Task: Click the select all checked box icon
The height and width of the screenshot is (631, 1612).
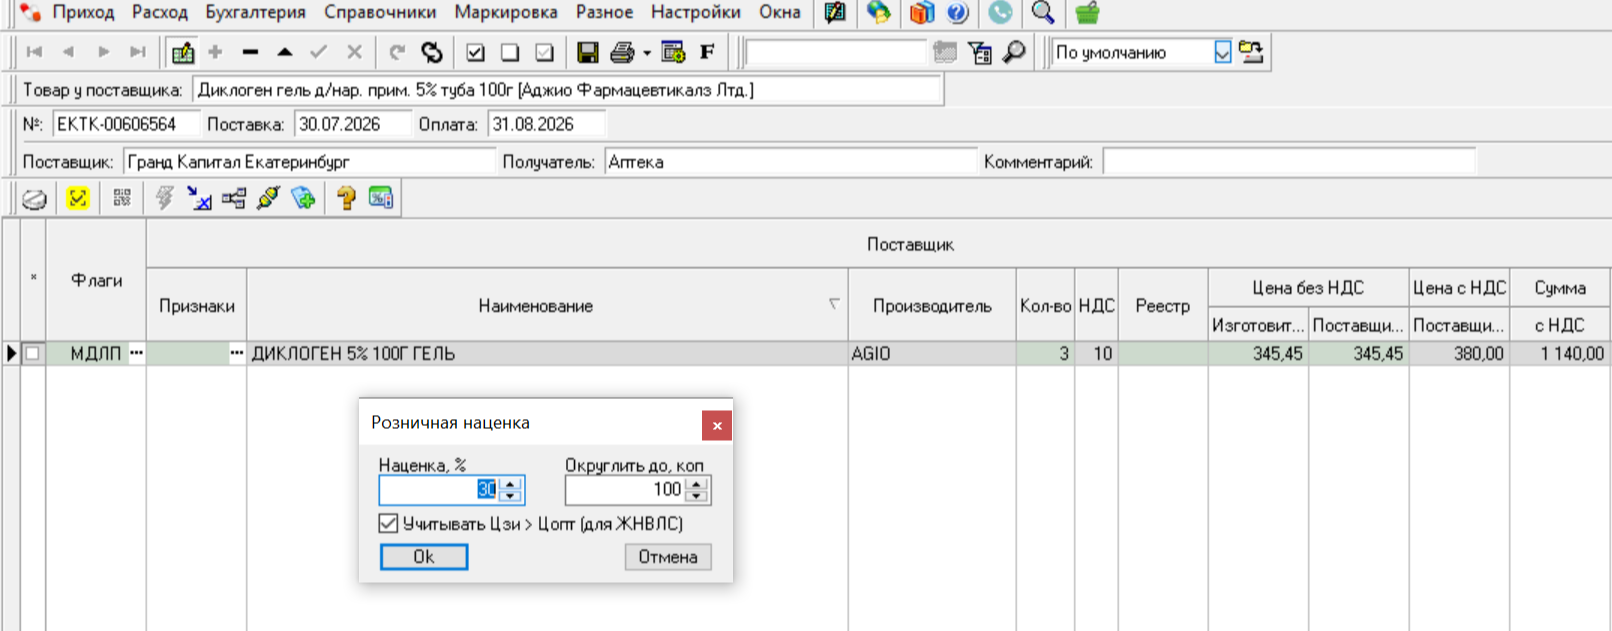Action: (x=476, y=52)
